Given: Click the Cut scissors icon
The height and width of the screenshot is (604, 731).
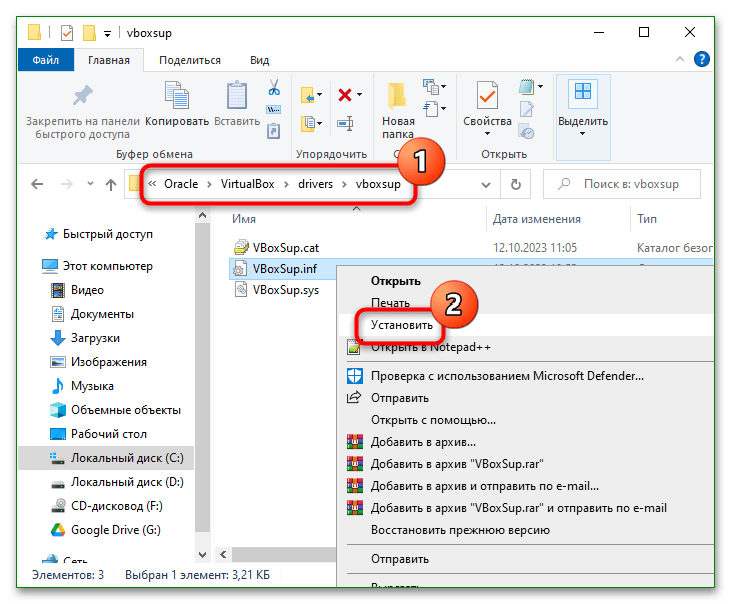Looking at the screenshot, I should click(x=274, y=87).
